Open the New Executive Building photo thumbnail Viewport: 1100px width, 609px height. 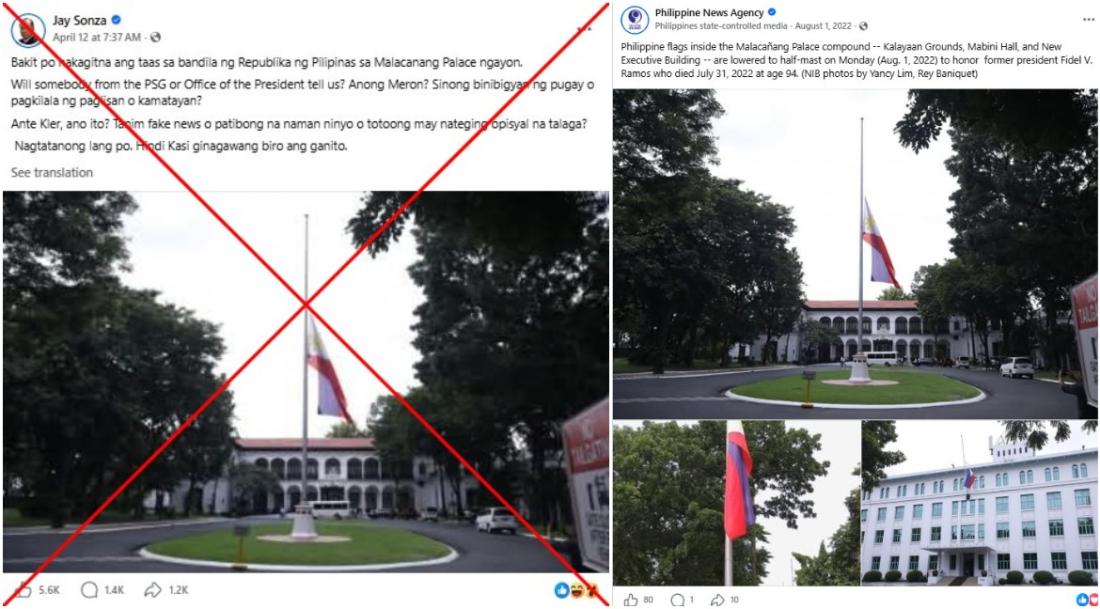[979, 502]
